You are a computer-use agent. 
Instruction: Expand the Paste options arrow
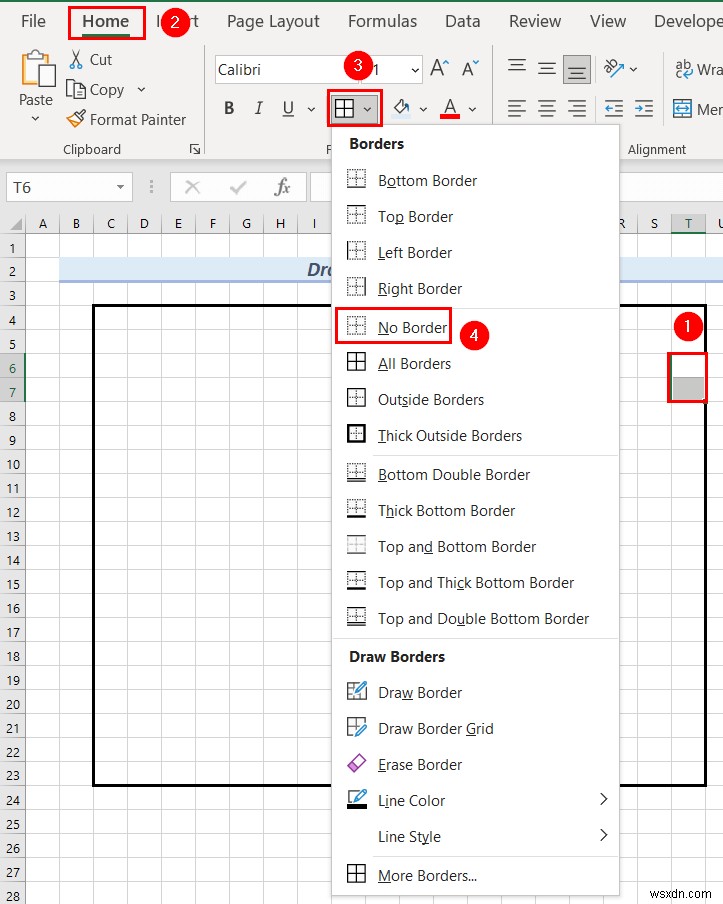[x=35, y=119]
